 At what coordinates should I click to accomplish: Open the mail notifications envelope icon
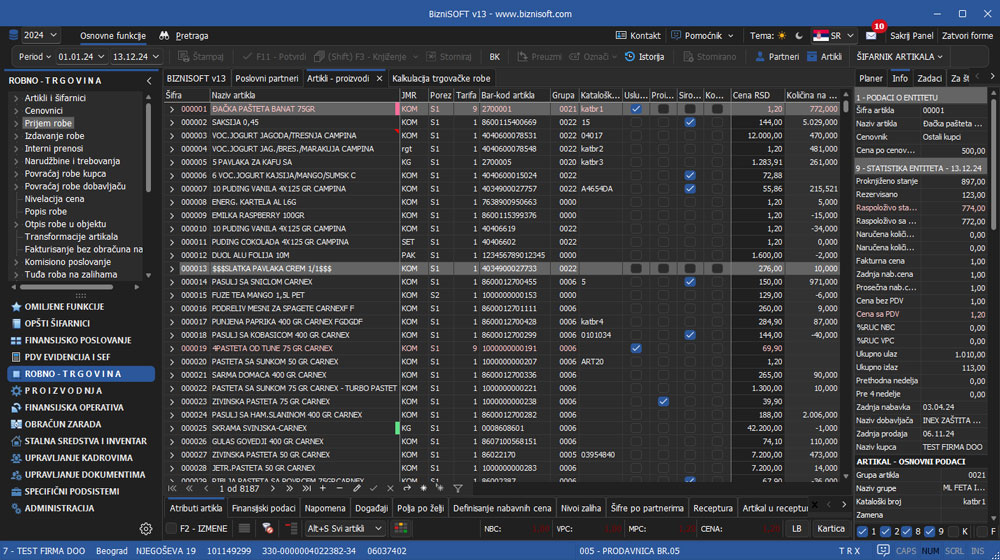click(x=871, y=36)
